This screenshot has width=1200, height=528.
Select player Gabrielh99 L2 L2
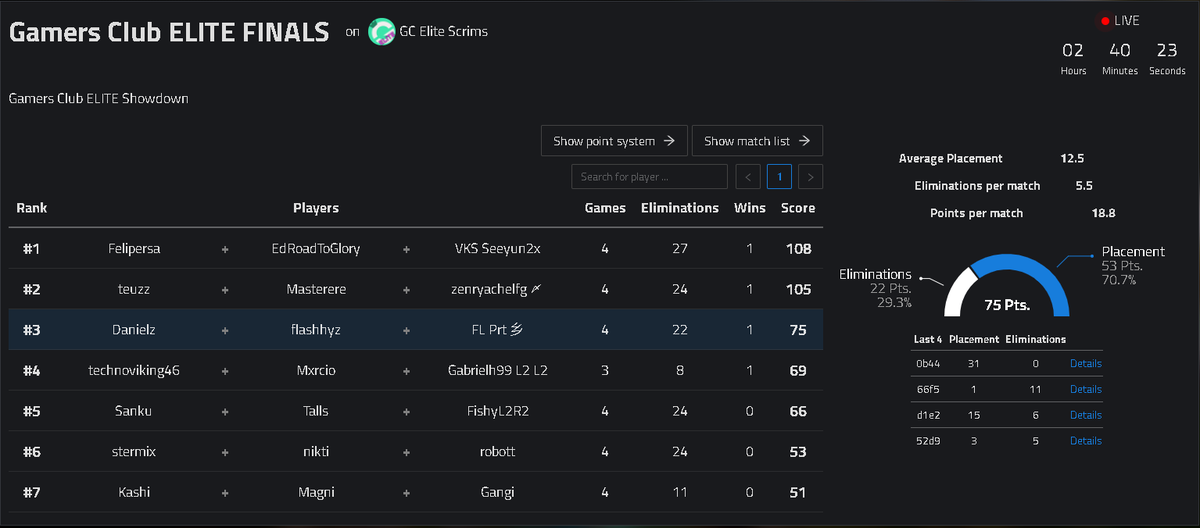tap(498, 370)
